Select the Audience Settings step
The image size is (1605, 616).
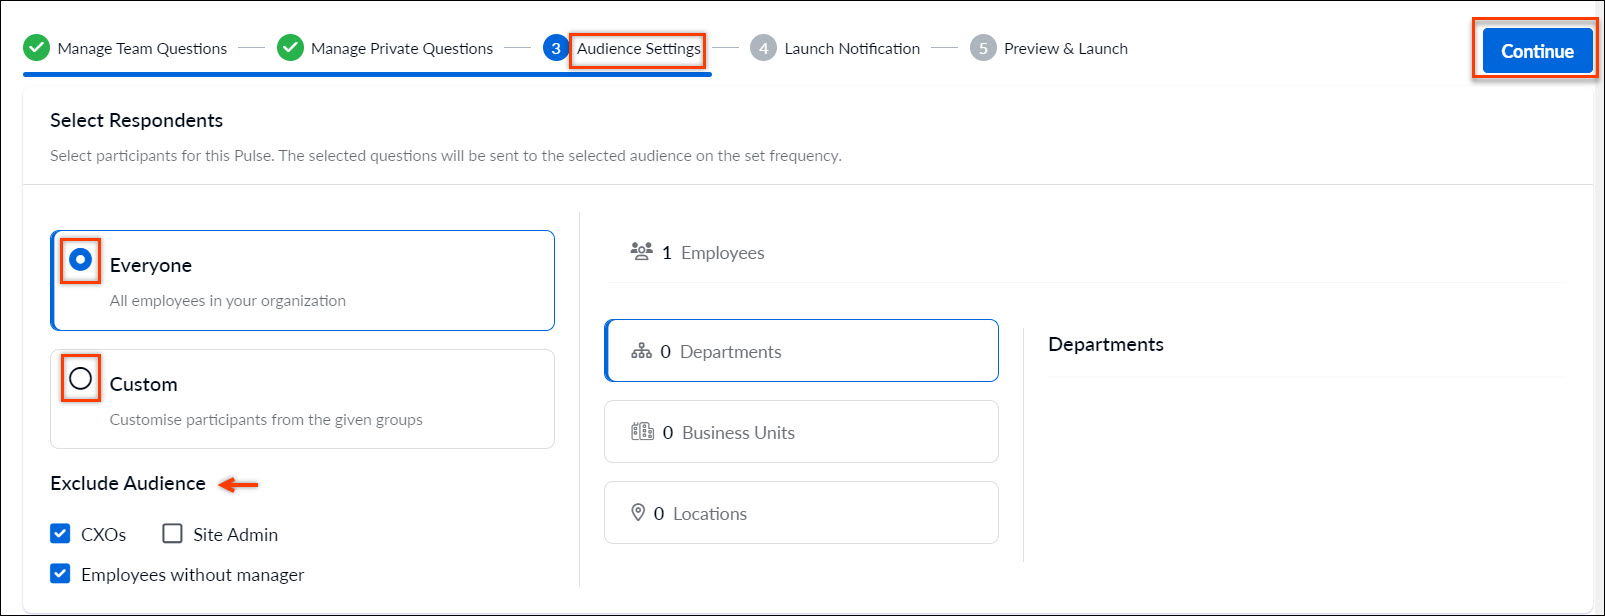tap(638, 48)
